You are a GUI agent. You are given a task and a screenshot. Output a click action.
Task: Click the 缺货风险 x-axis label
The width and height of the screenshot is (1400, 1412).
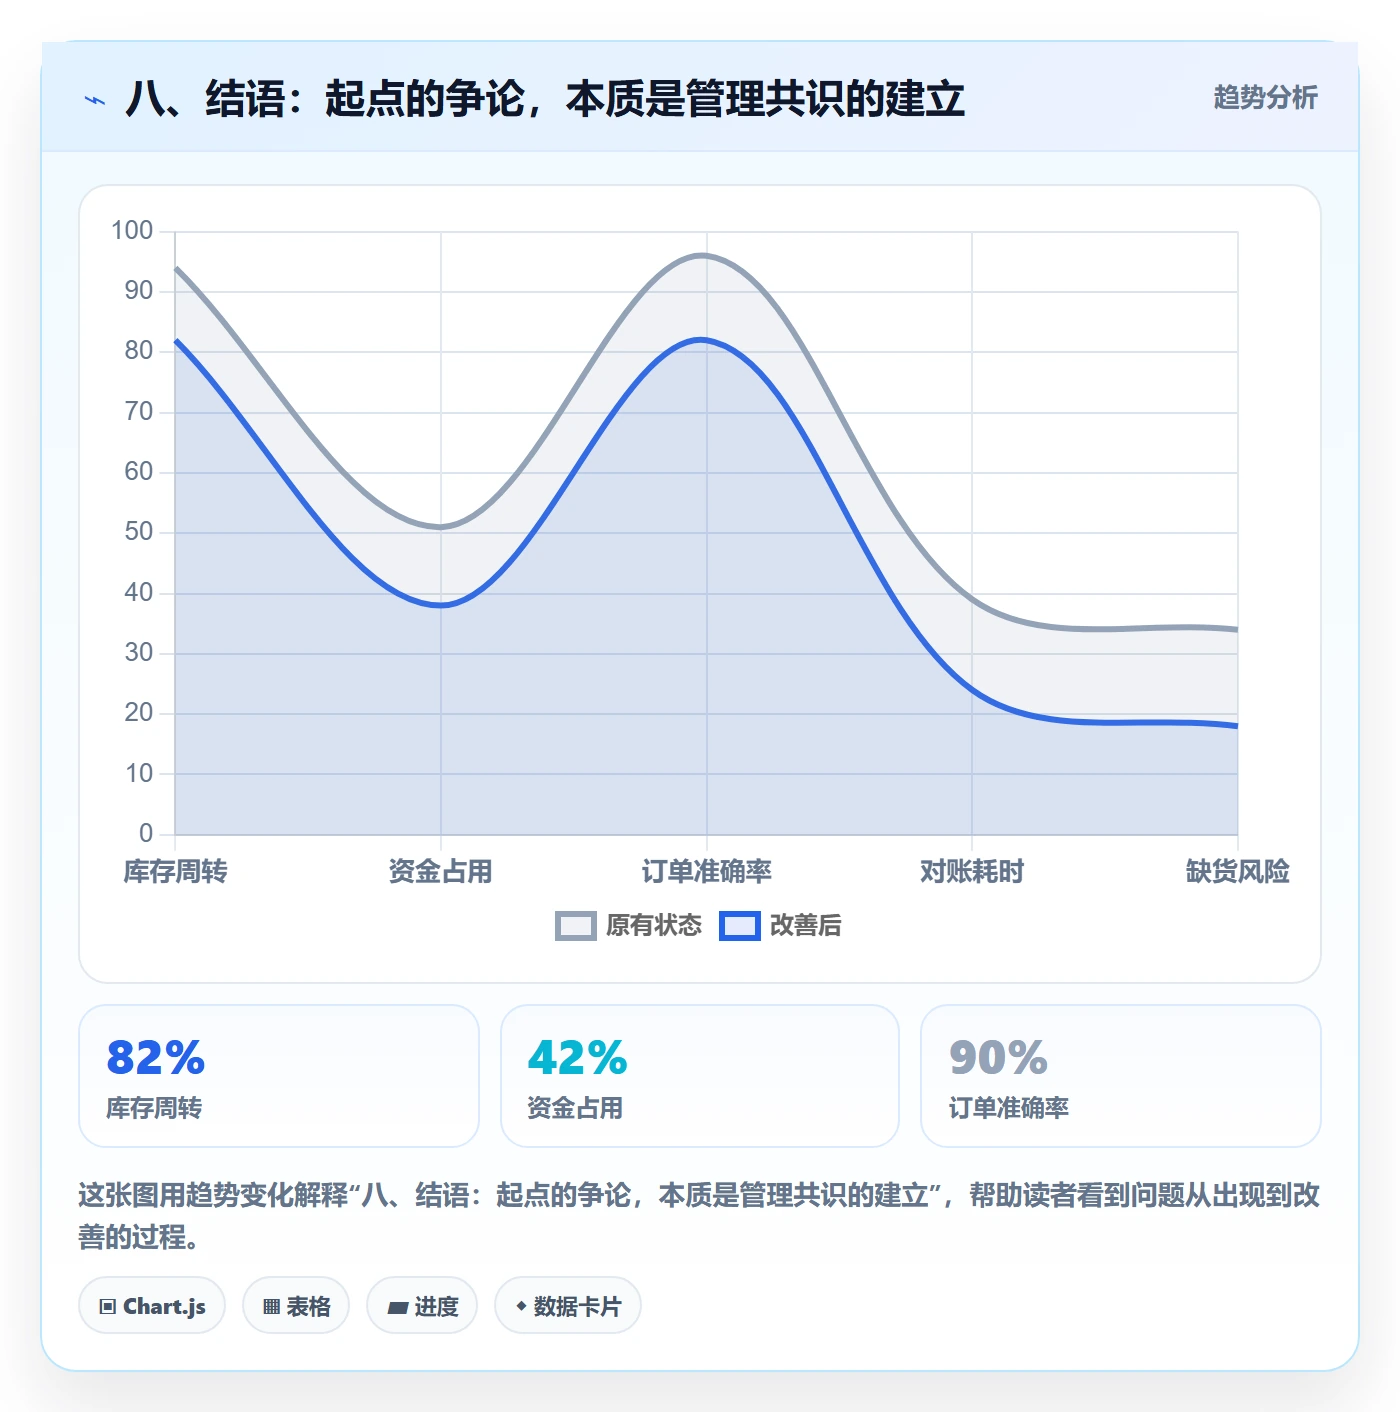1238,871
